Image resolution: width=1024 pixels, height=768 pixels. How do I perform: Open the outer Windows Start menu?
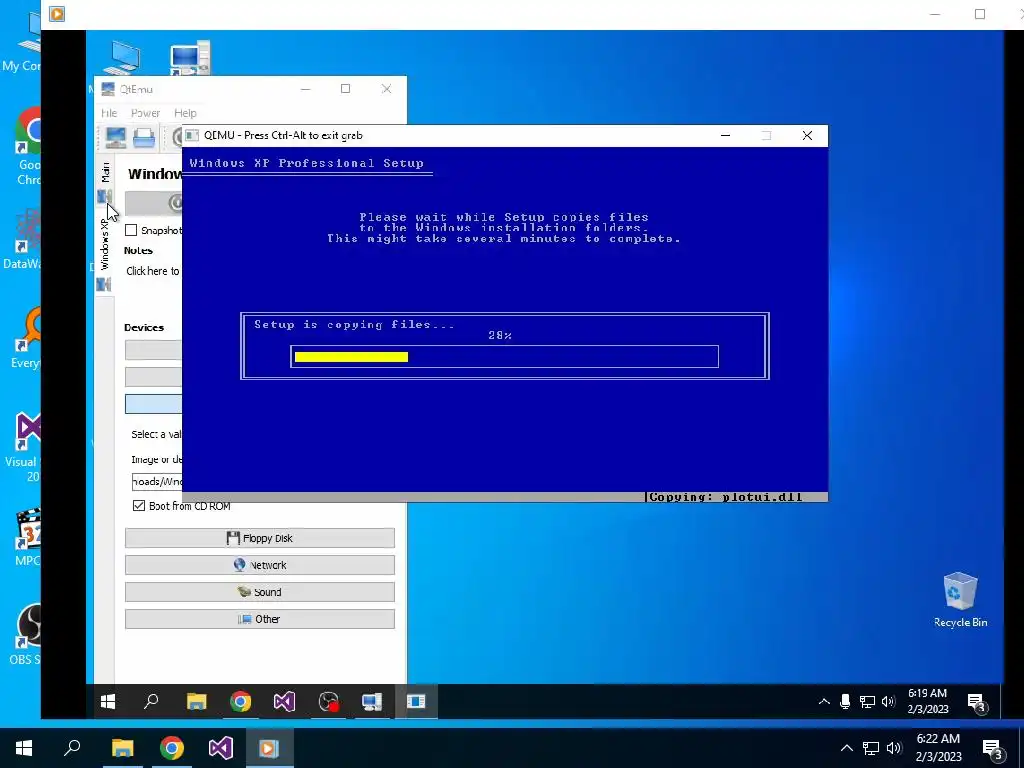coord(24,748)
